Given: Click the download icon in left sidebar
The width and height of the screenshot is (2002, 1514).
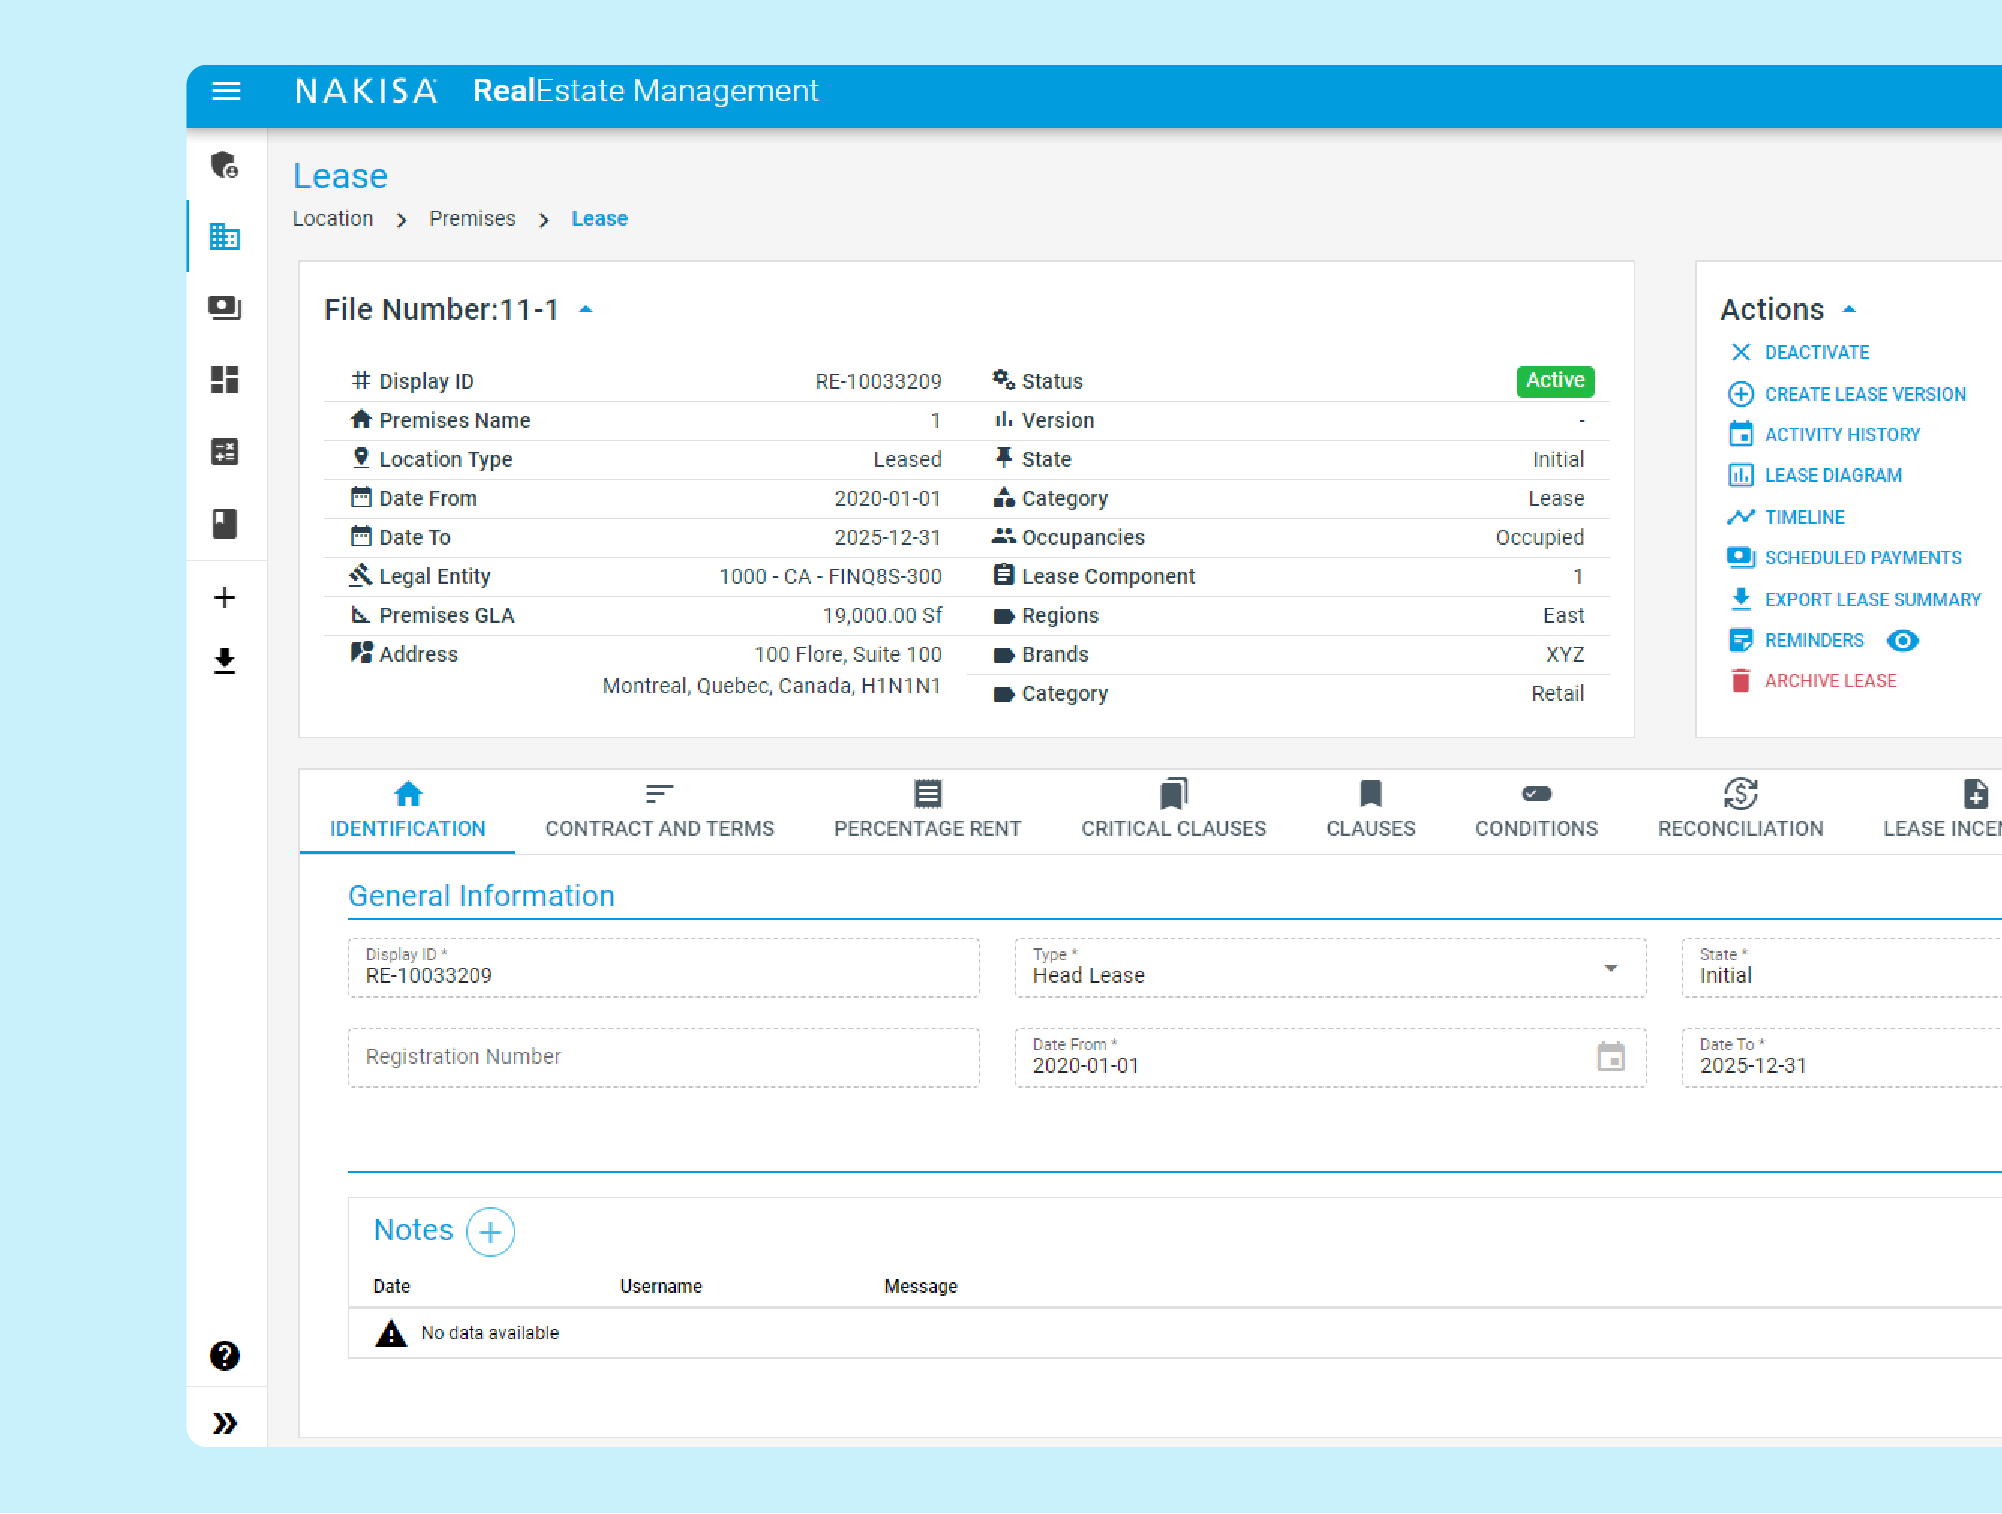Looking at the screenshot, I should (225, 661).
